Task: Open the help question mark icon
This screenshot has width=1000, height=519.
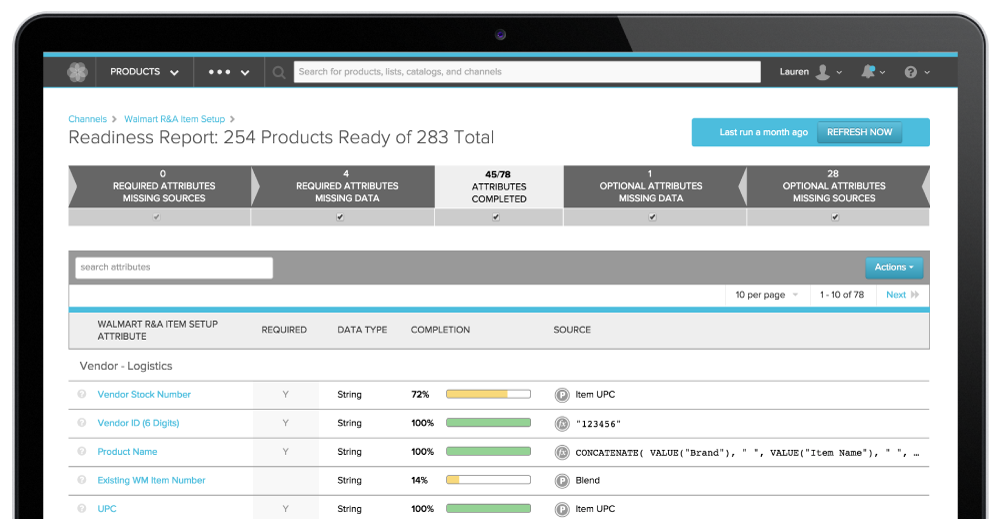Action: pos(910,72)
